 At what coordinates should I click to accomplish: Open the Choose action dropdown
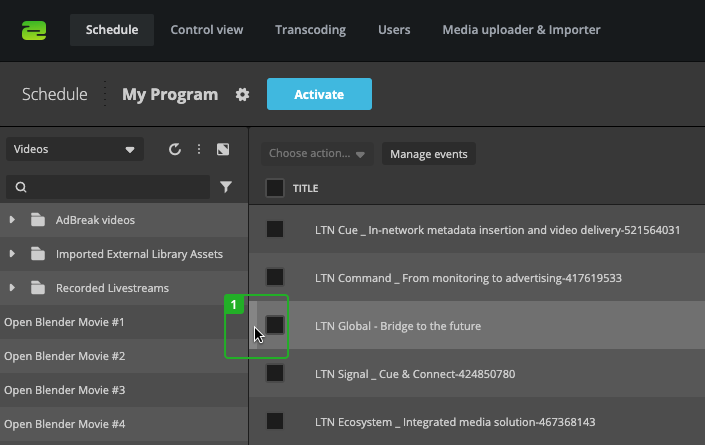[x=317, y=154]
